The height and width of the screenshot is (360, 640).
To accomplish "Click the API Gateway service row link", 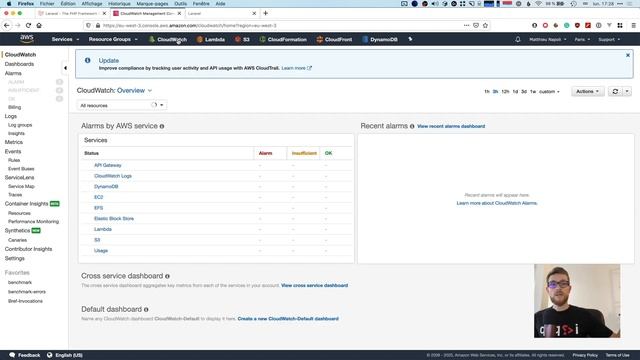I will click(x=108, y=165).
